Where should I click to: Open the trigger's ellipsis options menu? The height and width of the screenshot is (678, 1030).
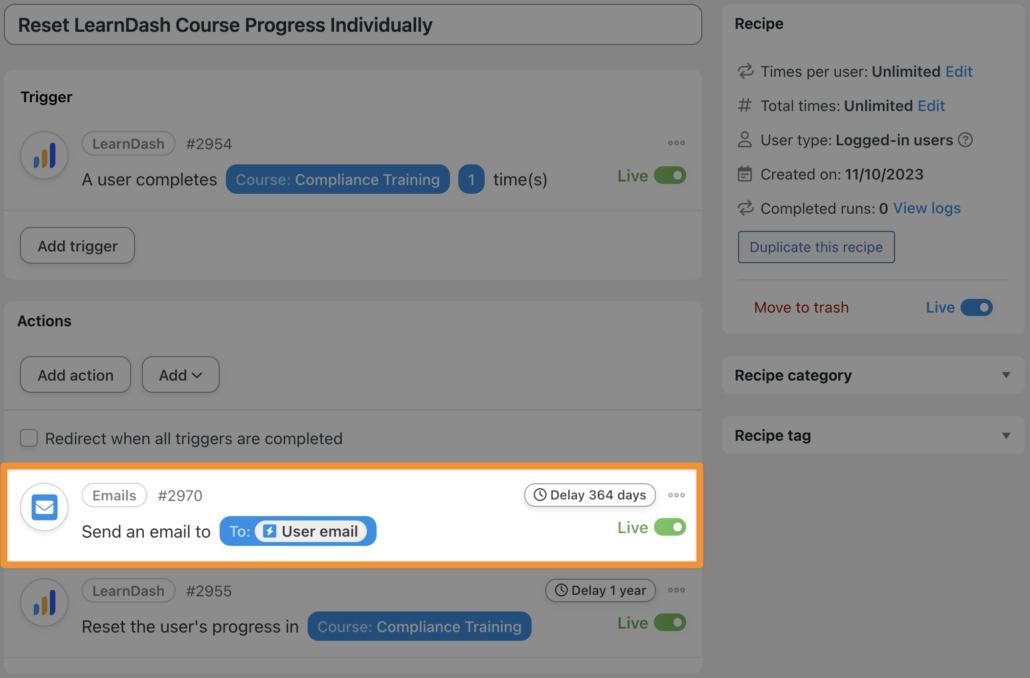pyautogui.click(x=676, y=143)
